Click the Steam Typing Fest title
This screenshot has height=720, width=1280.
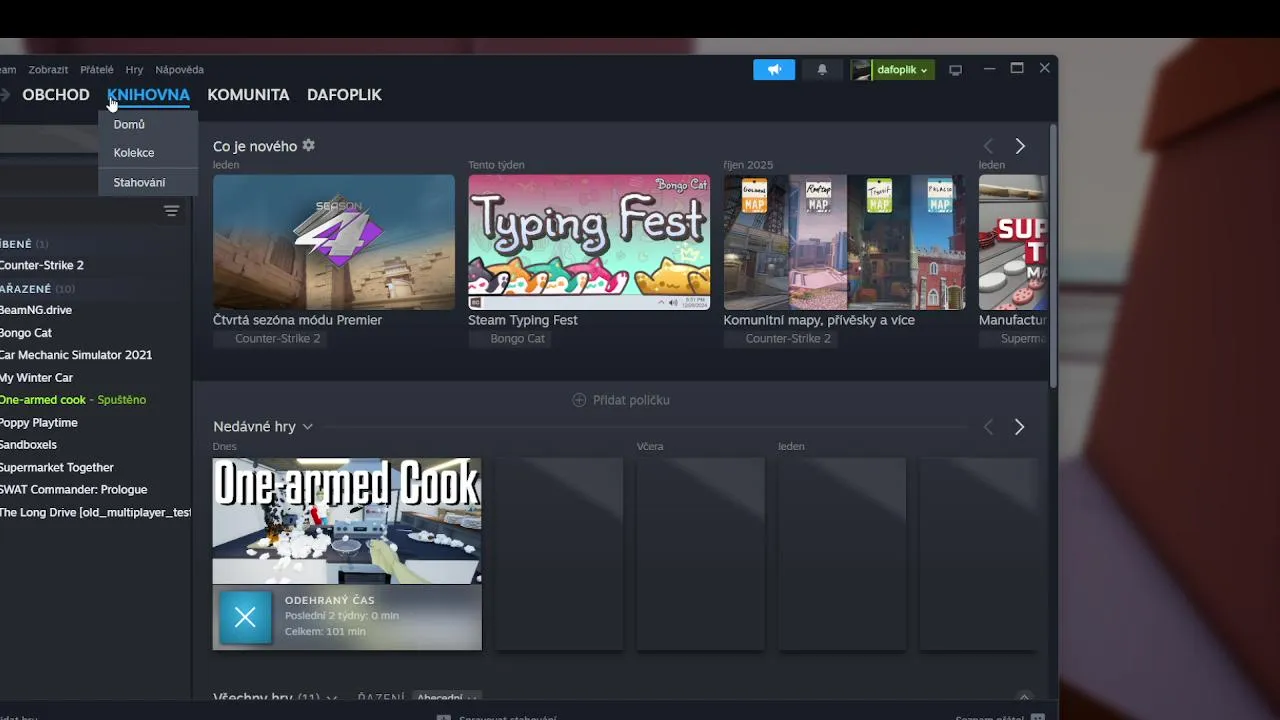(x=523, y=320)
